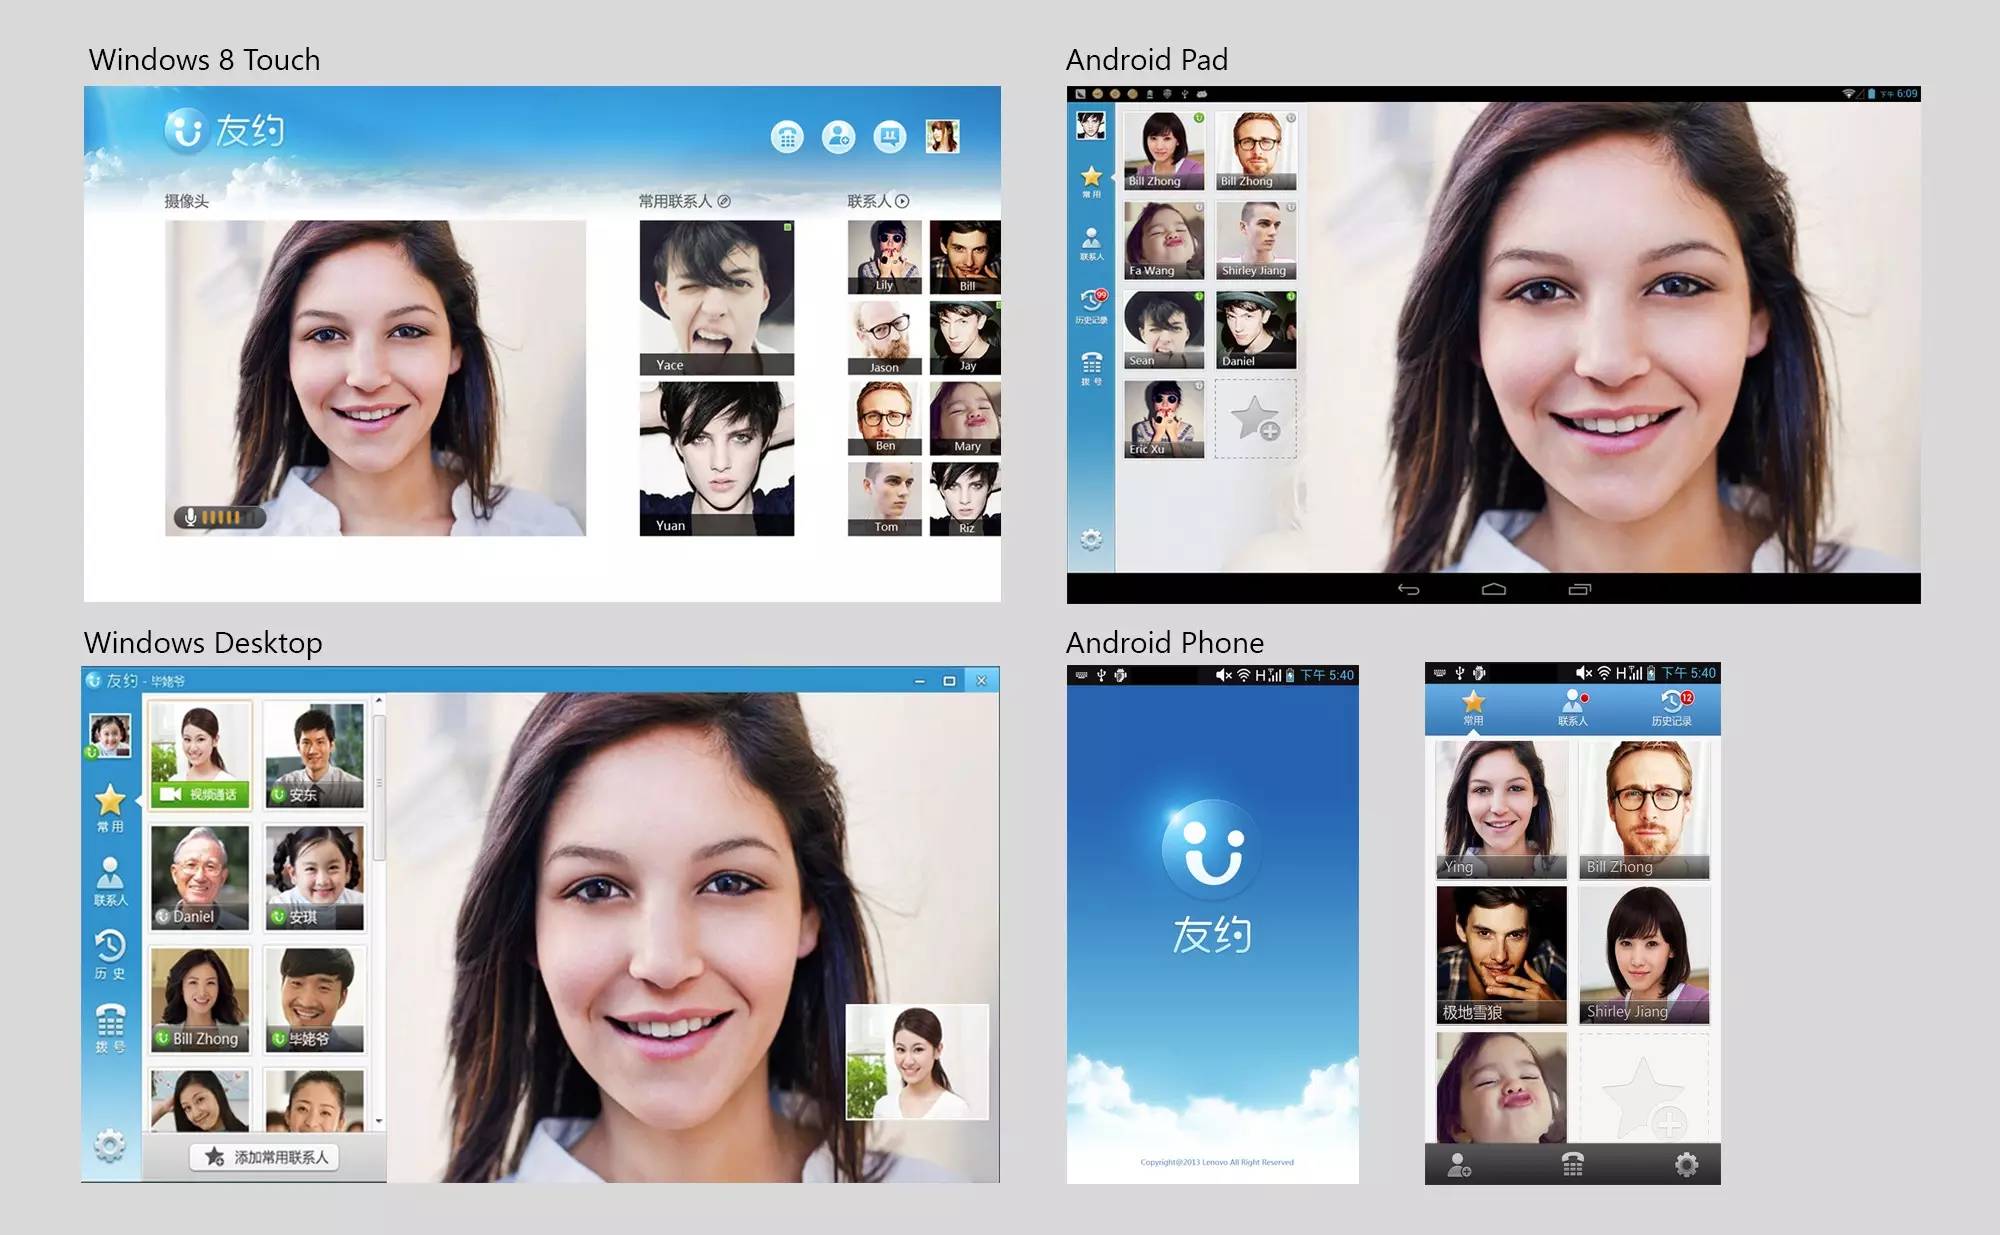Click the add contact icon in the Windows 8 Touch header

tap(838, 137)
